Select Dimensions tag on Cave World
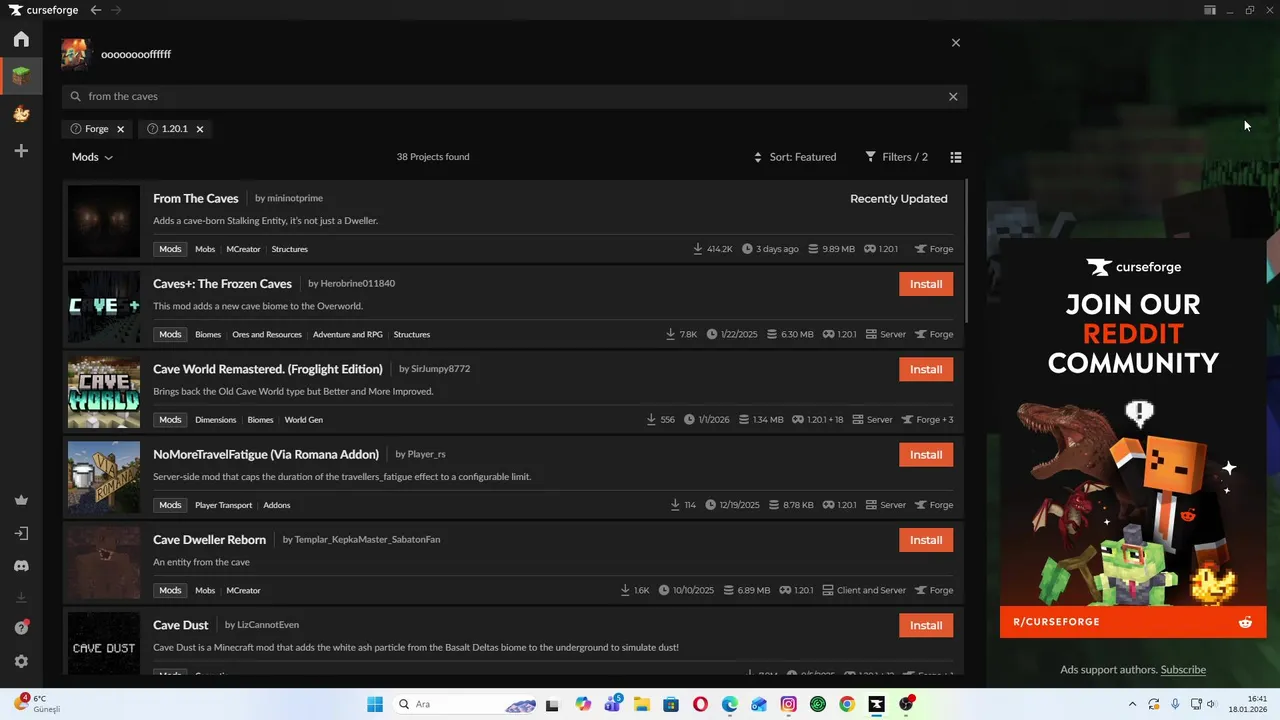 coord(216,420)
